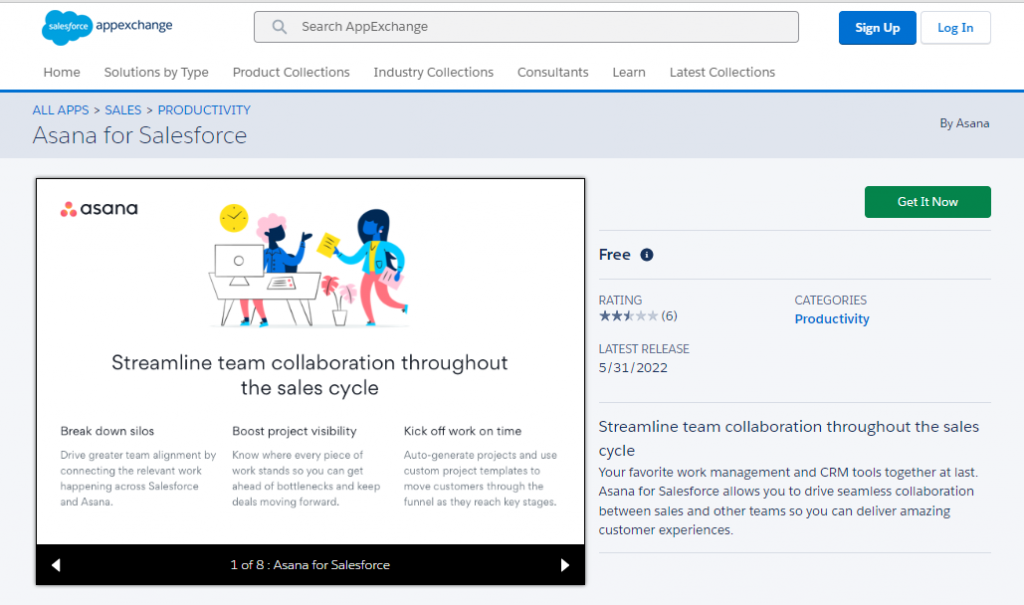Click the left carousel arrow

[x=56, y=564]
